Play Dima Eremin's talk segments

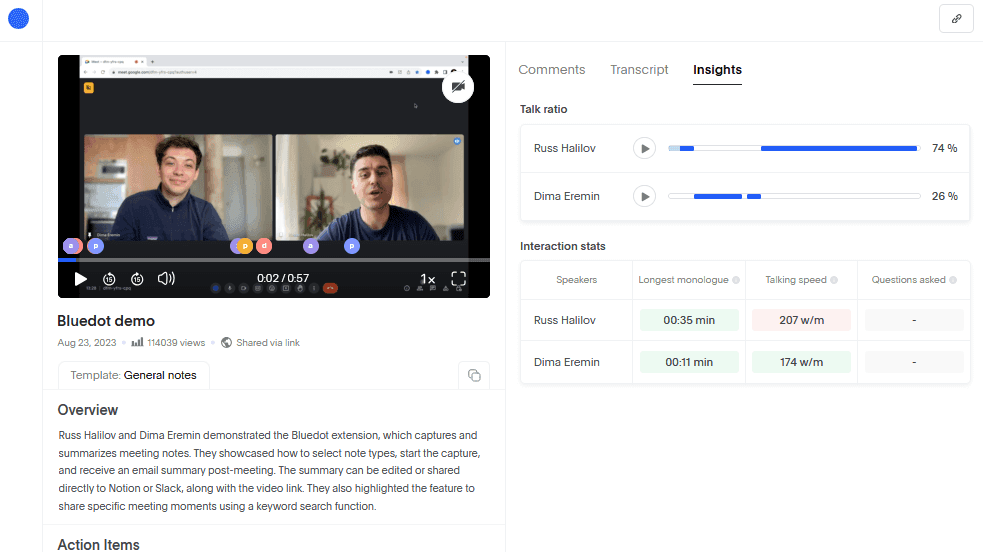pyautogui.click(x=644, y=197)
